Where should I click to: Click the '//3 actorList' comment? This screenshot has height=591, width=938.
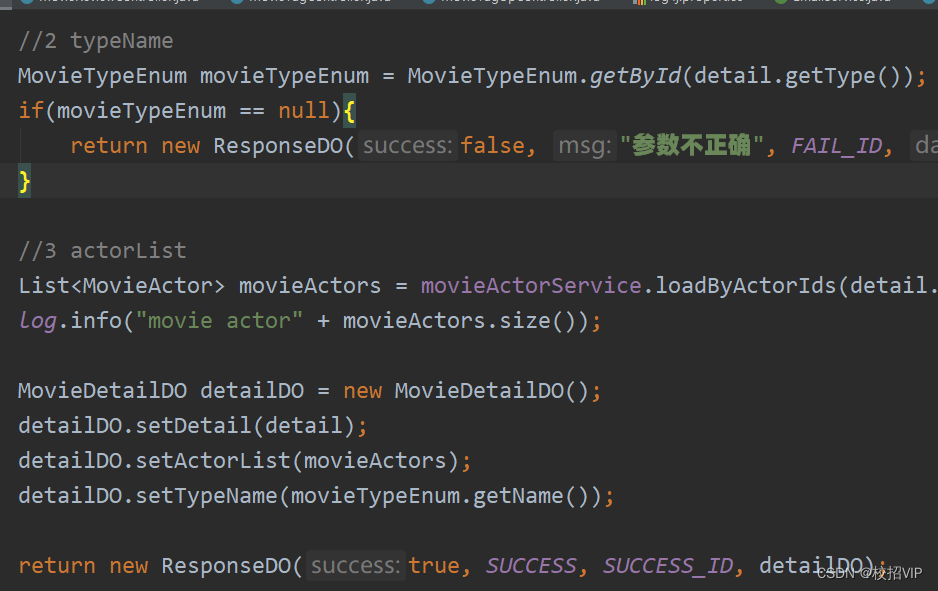(102, 251)
